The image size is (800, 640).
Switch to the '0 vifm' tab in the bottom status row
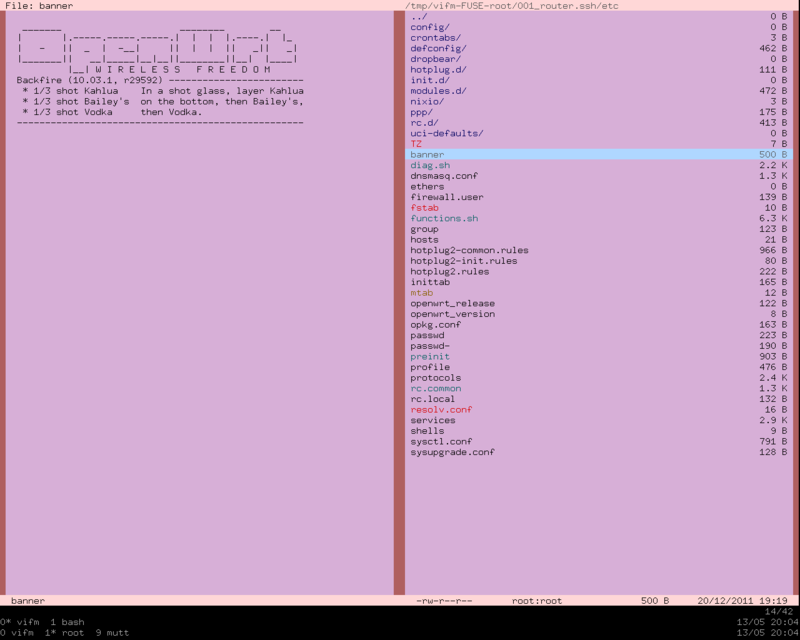point(17,633)
